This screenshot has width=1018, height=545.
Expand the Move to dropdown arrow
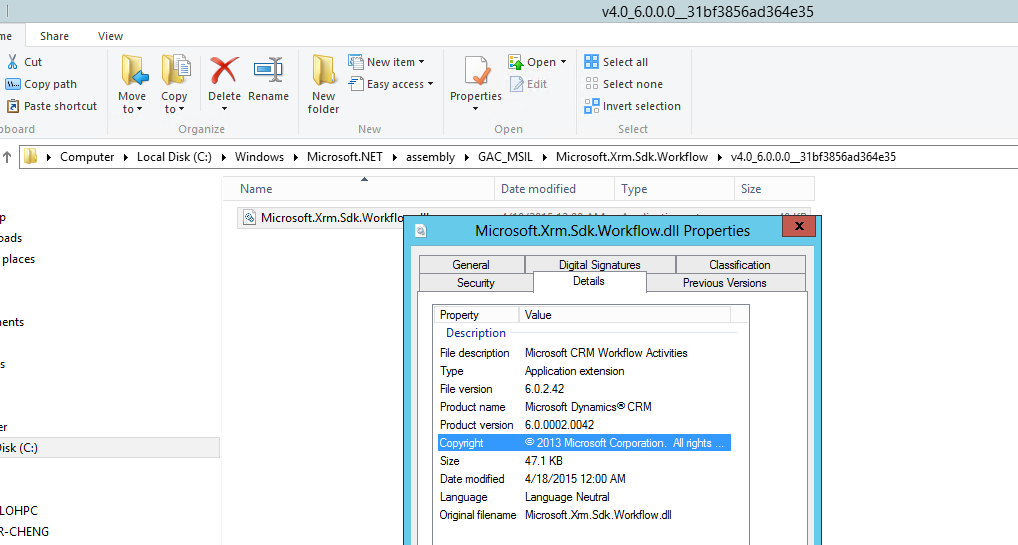pyautogui.click(x=140, y=110)
